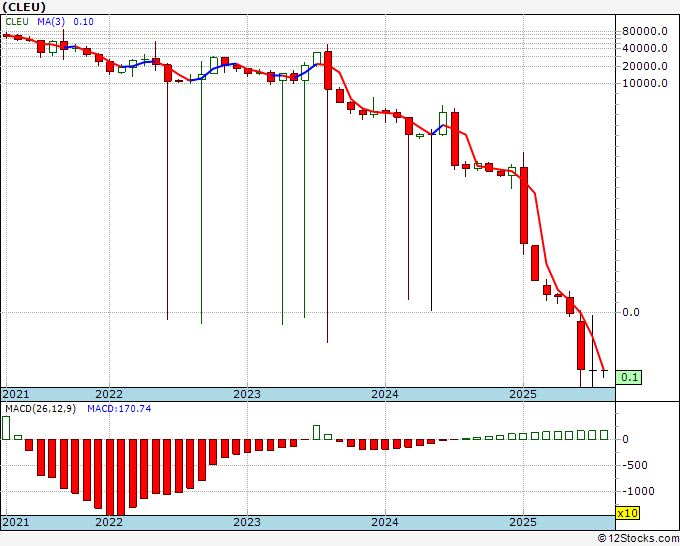The image size is (680, 546).
Task: Click the 2025 label on MACD timeline
Action: [523, 522]
